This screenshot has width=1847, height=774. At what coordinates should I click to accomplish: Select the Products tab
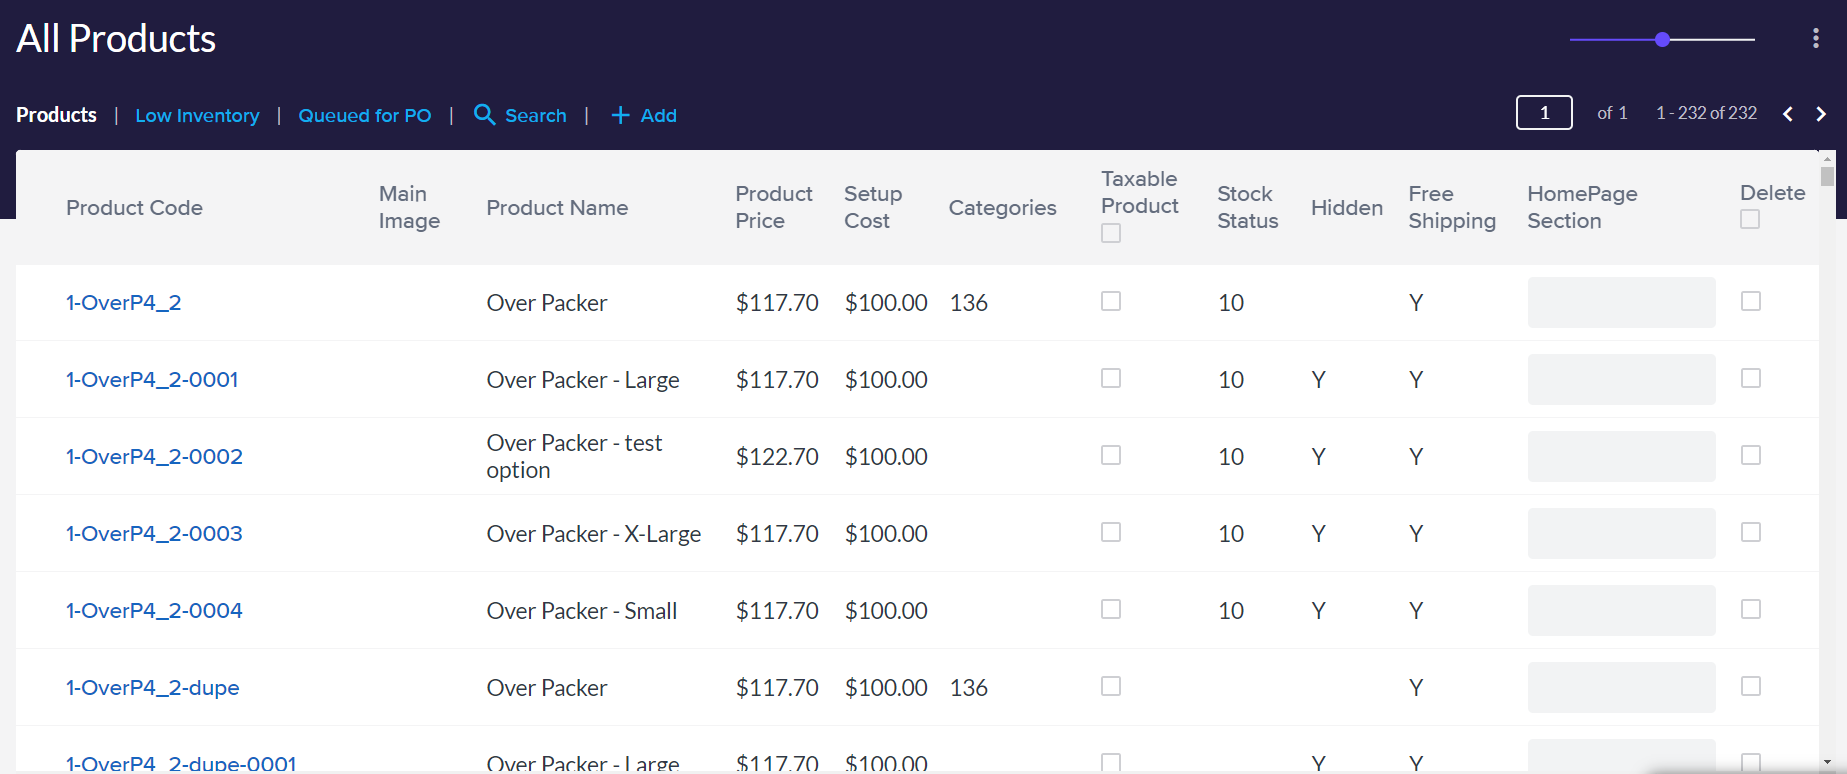(56, 114)
